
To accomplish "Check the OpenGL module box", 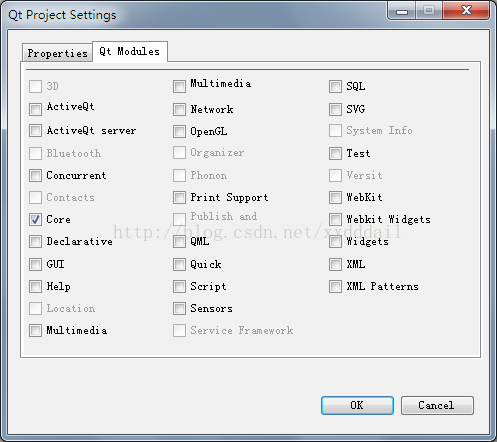I will tap(179, 131).
